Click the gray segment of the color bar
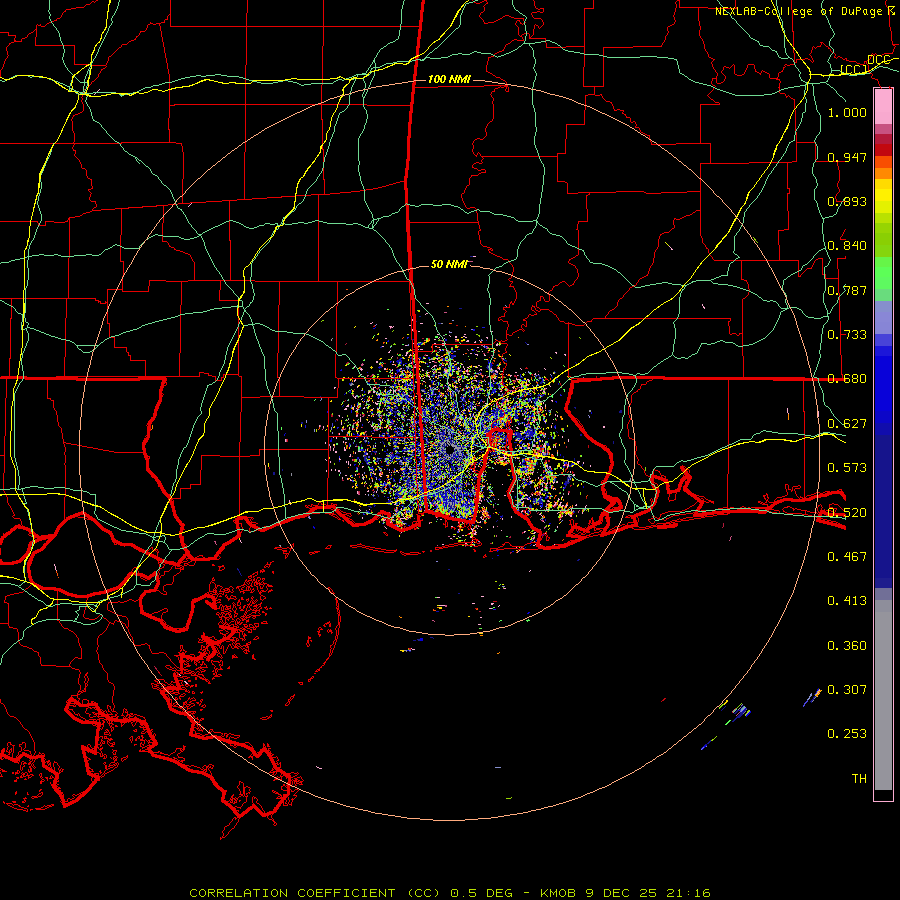900x900 pixels. tap(883, 695)
